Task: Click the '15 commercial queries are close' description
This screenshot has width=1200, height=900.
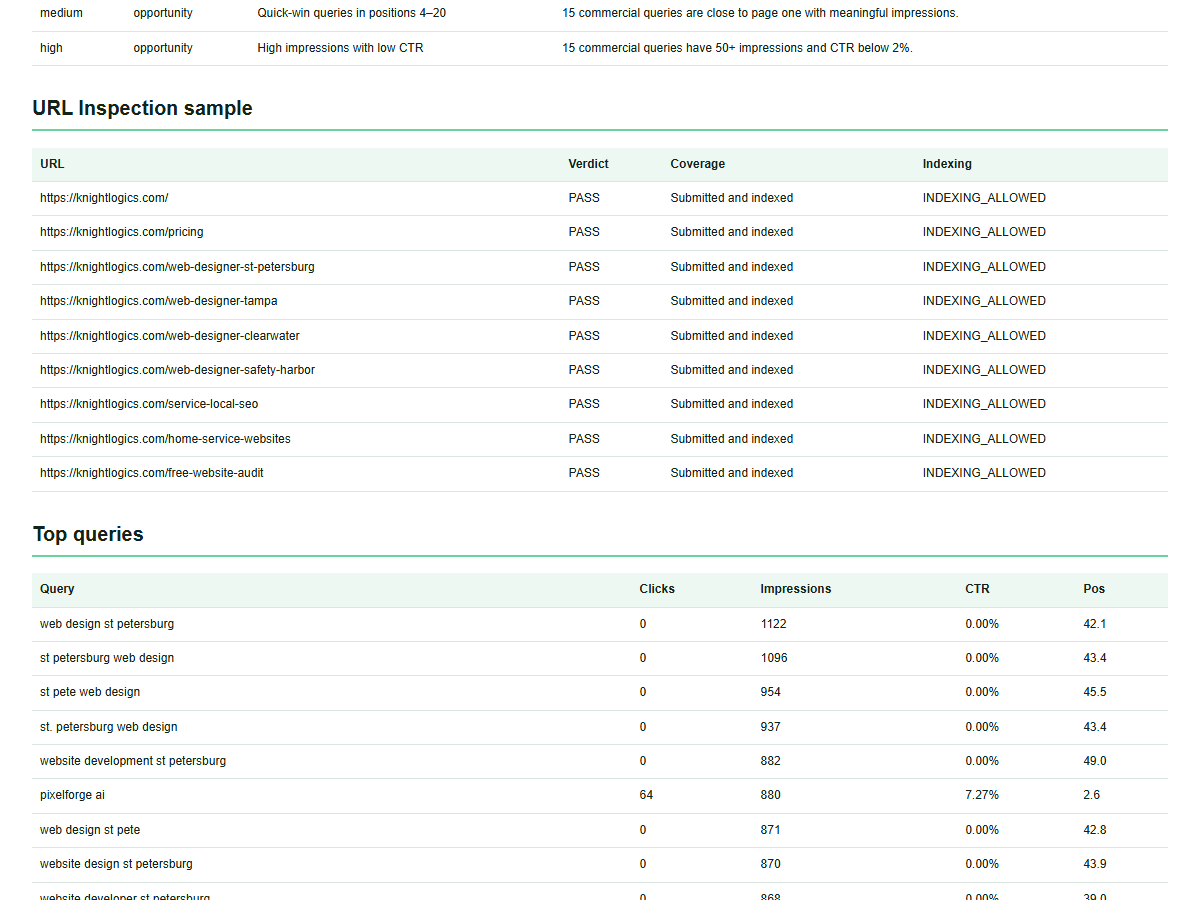Action: tap(760, 14)
